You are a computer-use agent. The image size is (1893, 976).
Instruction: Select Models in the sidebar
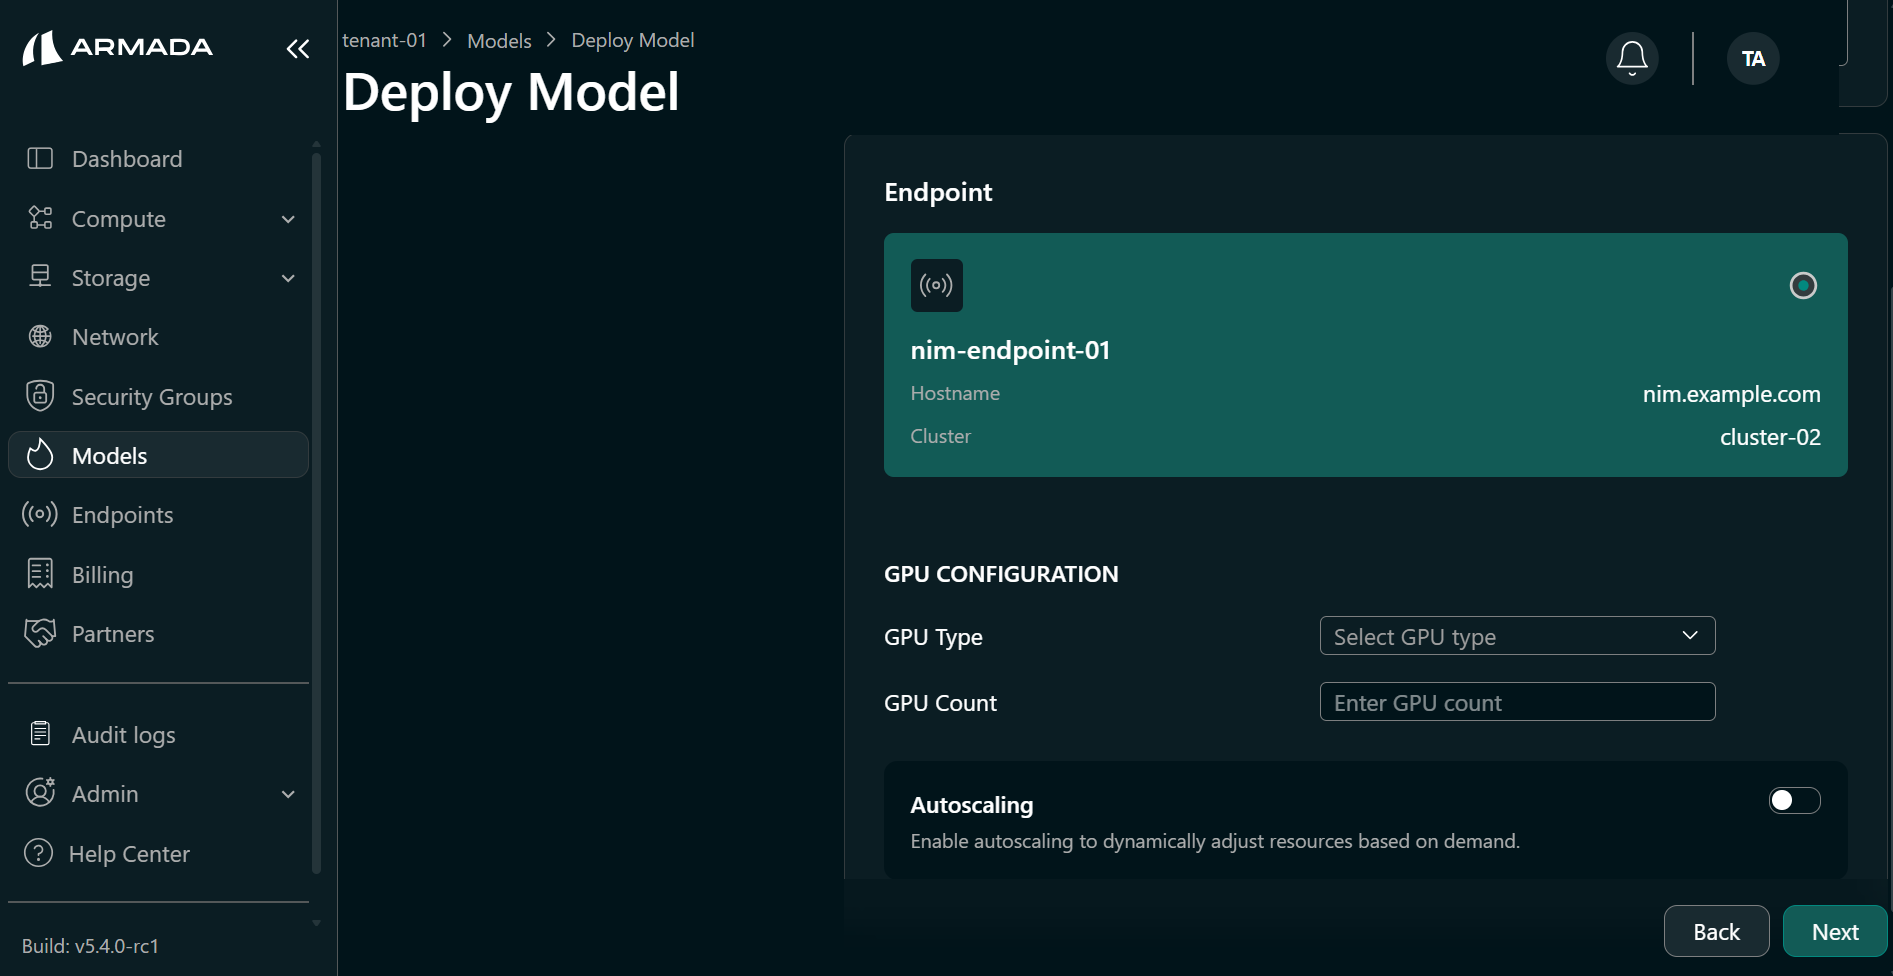click(158, 455)
